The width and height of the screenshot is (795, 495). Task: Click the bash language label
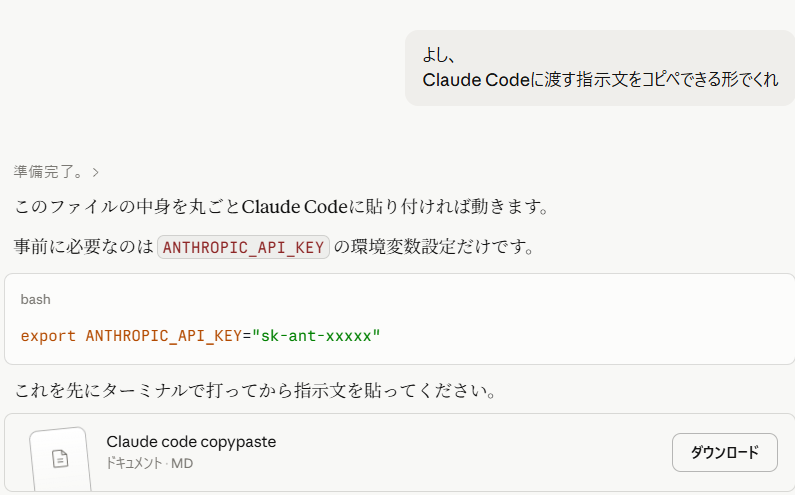coord(35,299)
